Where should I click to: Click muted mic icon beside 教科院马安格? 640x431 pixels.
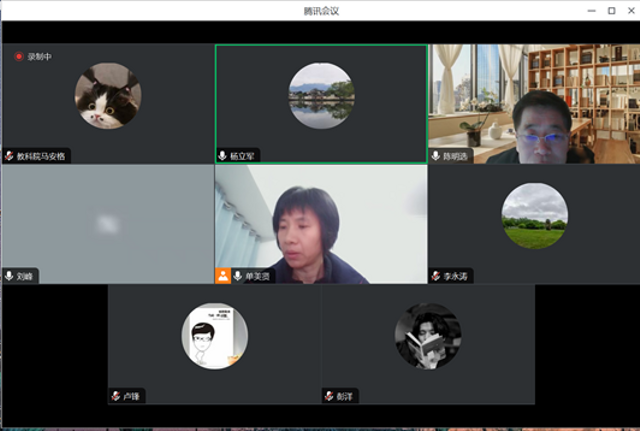9,156
